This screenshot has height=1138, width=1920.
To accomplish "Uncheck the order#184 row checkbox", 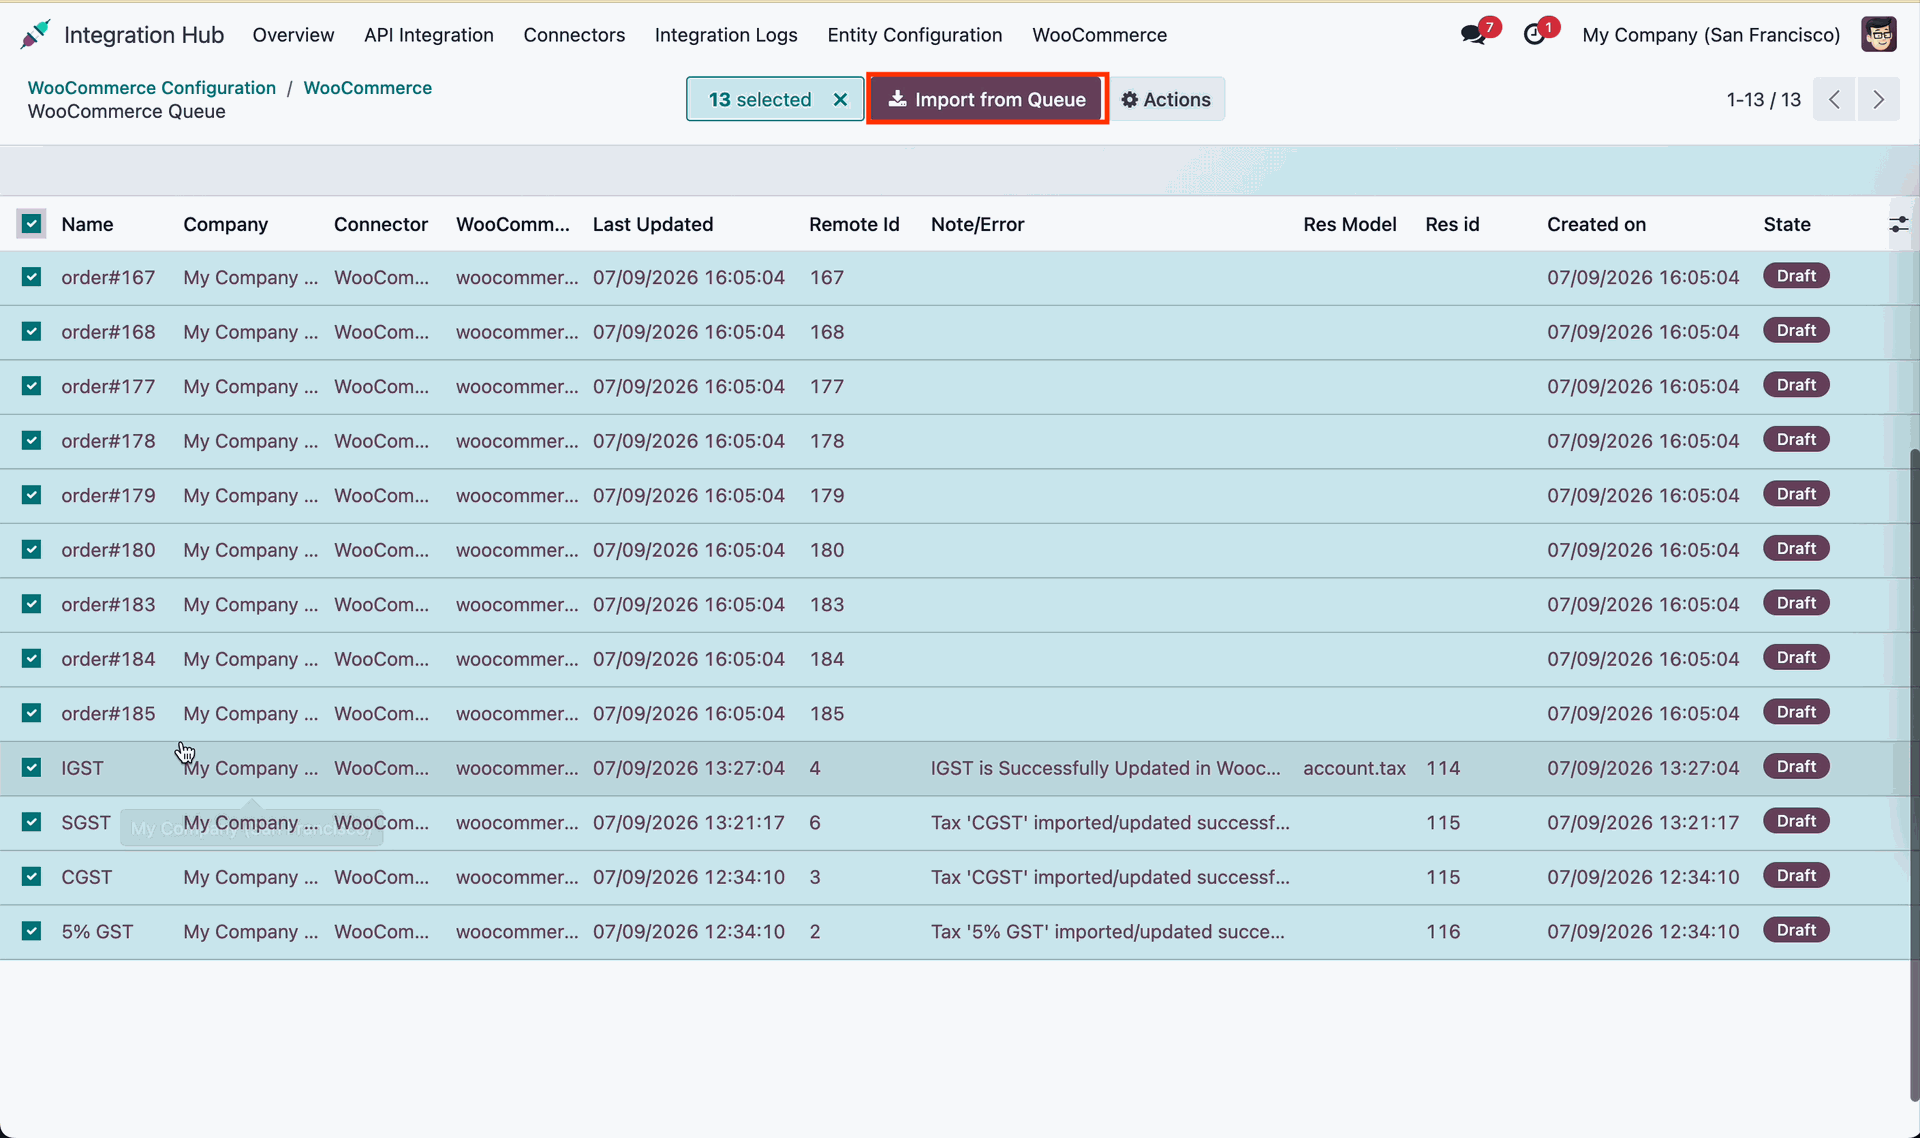I will [x=32, y=658].
